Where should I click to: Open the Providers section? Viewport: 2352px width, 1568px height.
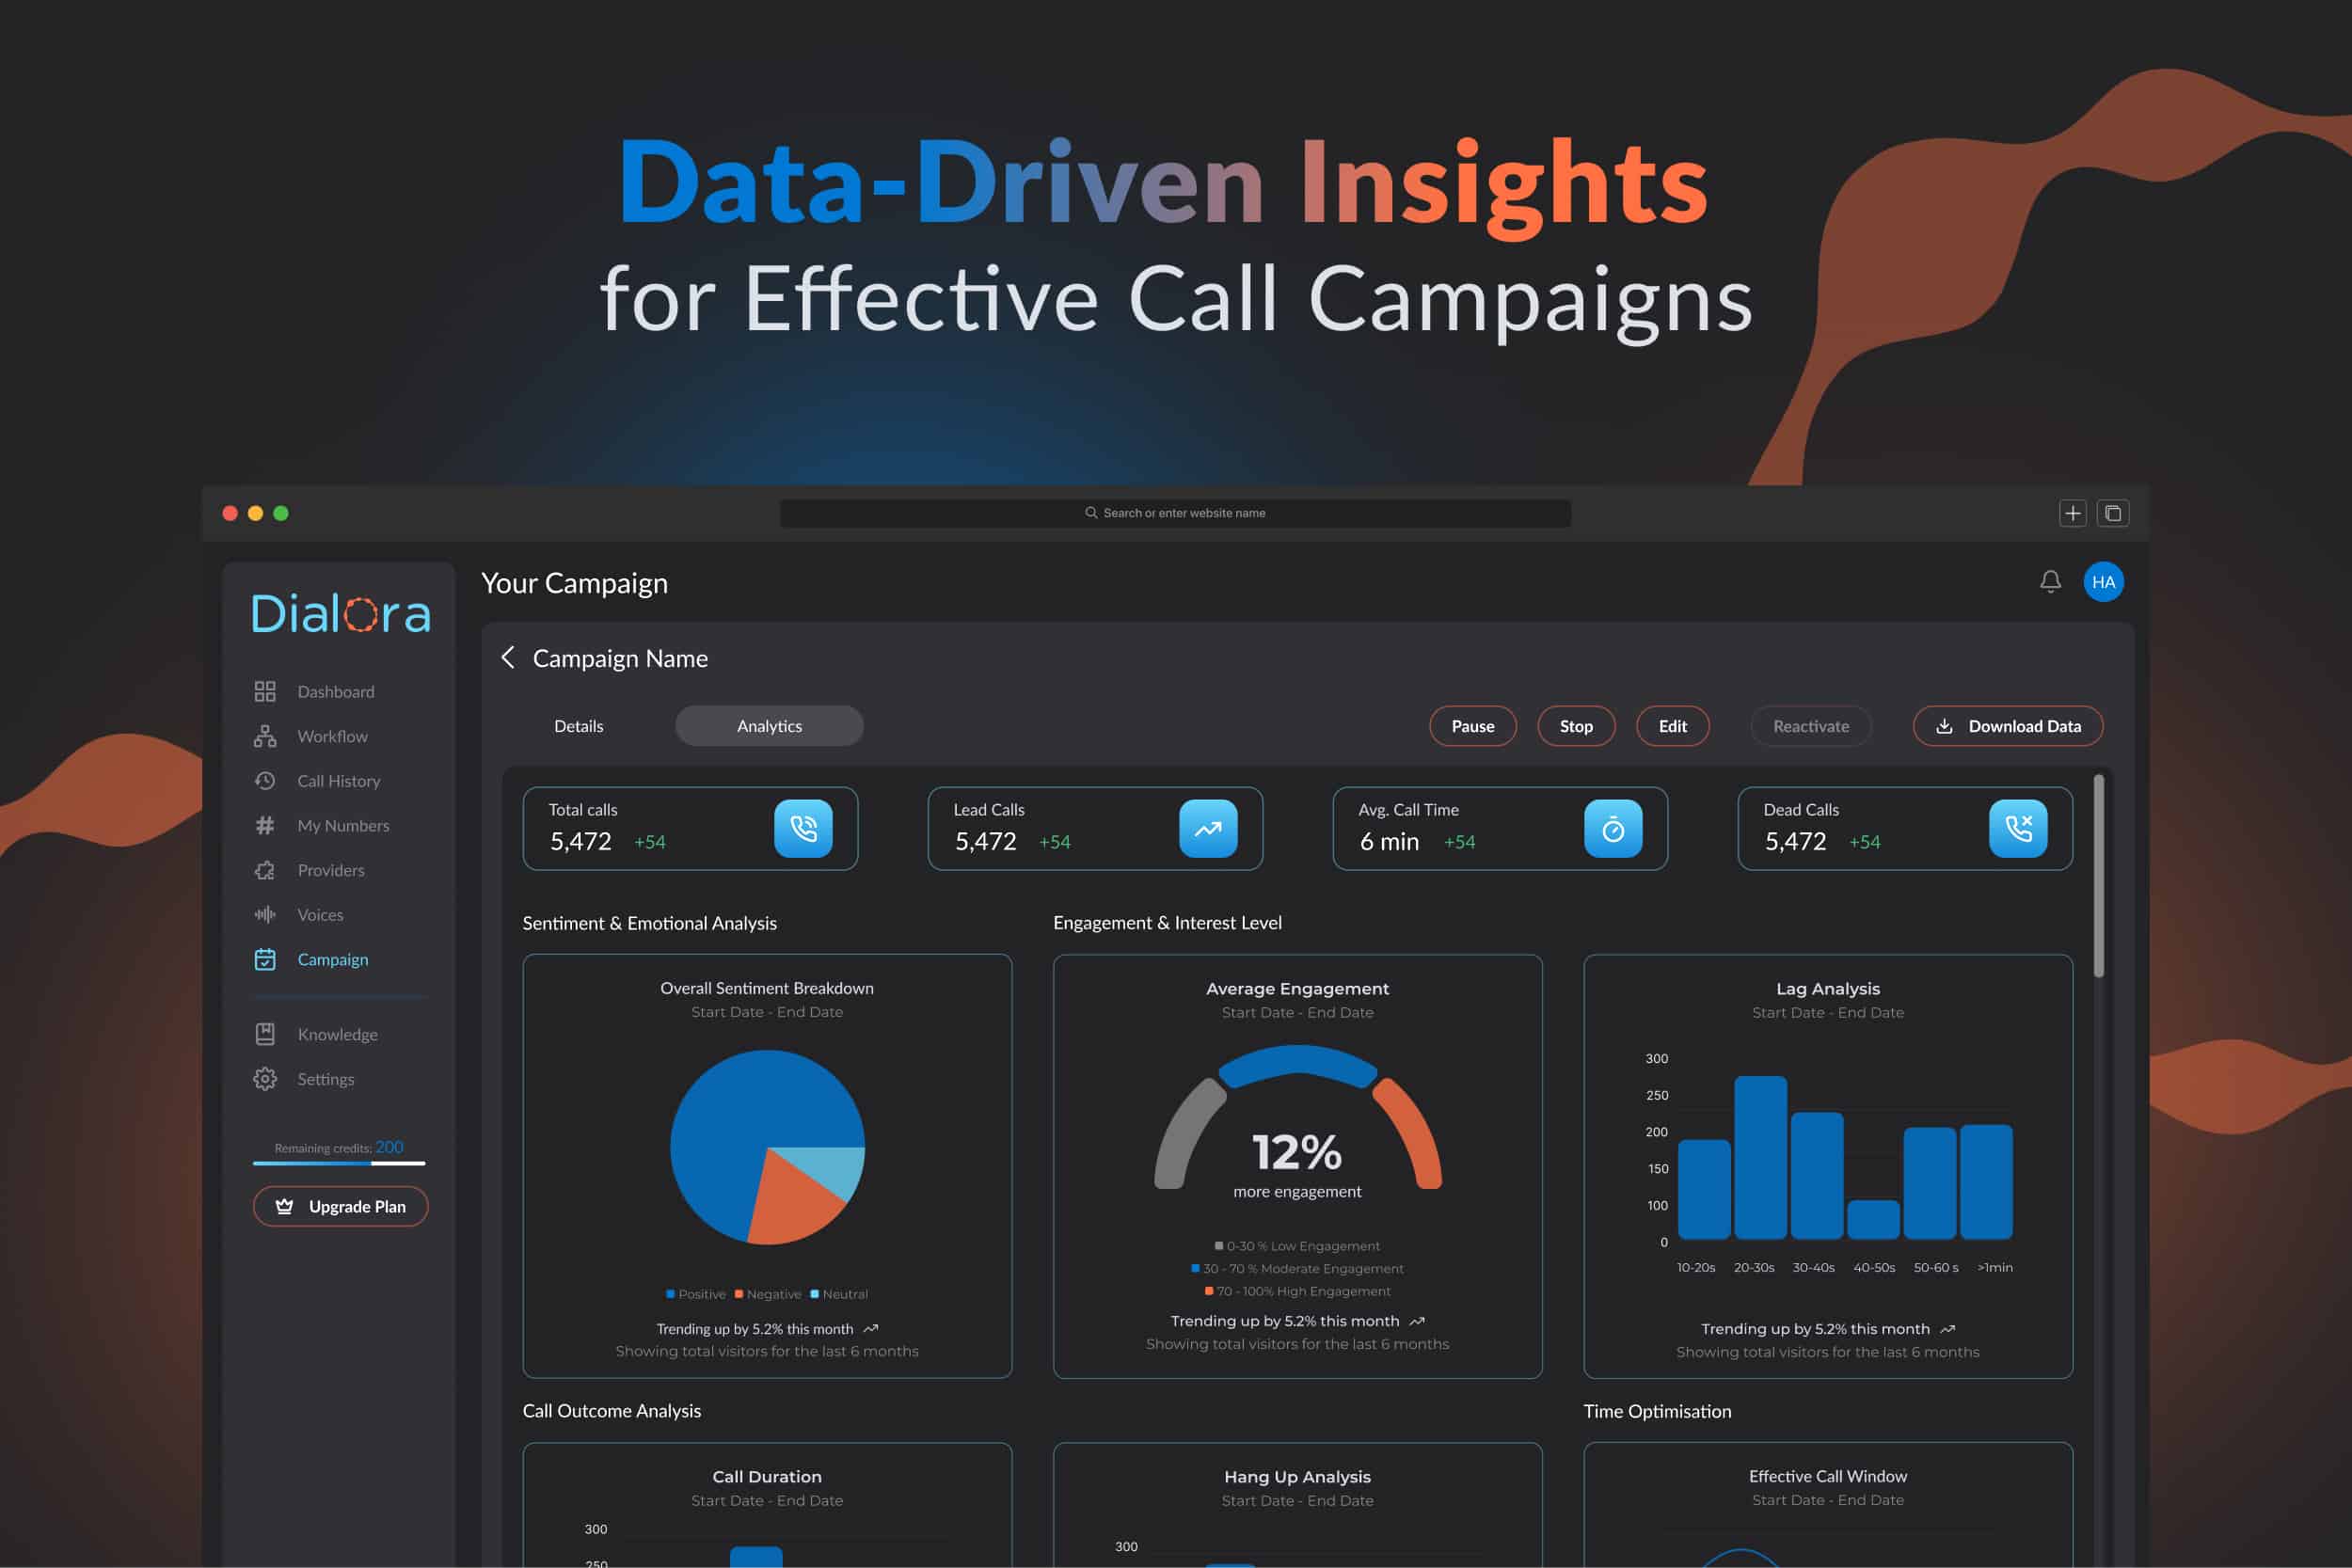(330, 870)
